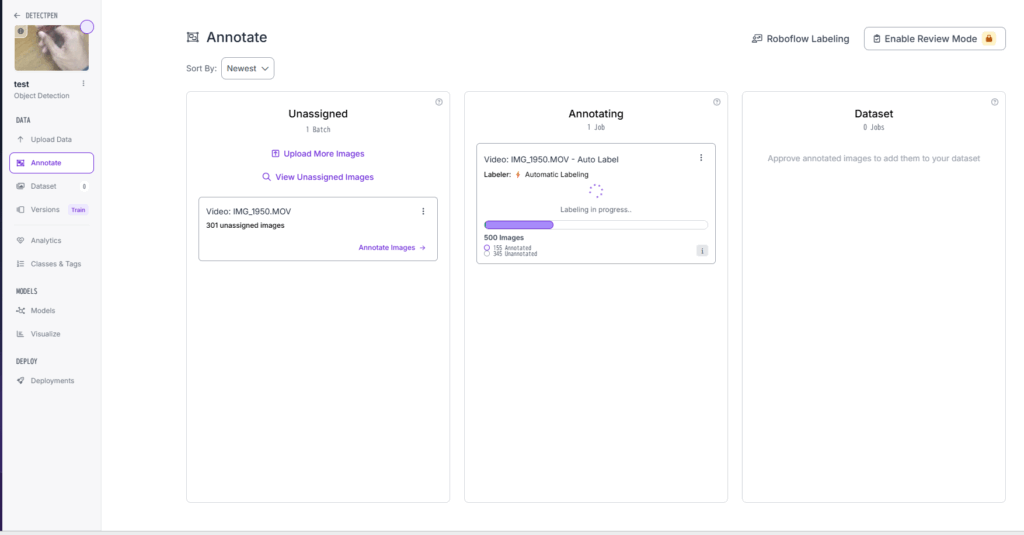1024x535 pixels.
Task: Open Versions in the sidebar
Action: click(45, 210)
